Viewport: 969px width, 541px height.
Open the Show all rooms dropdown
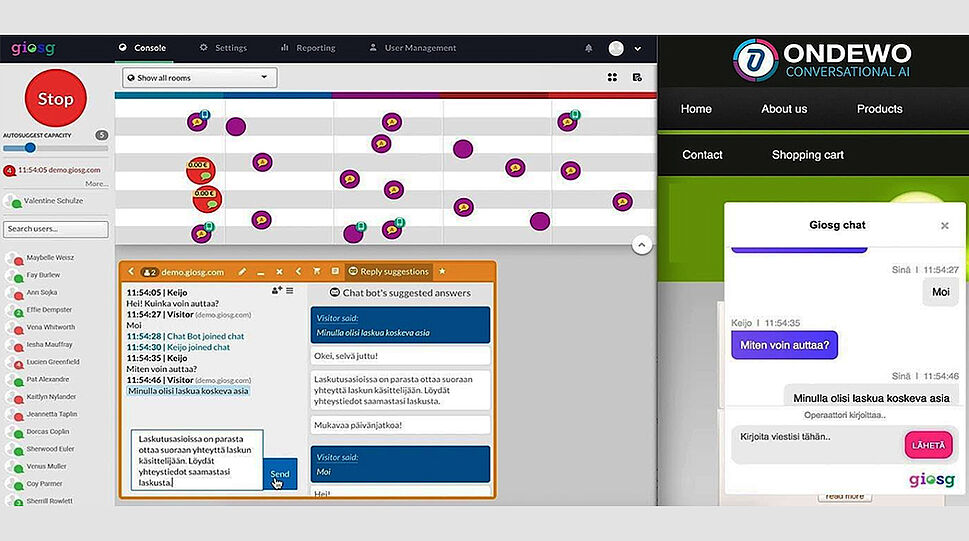point(200,78)
